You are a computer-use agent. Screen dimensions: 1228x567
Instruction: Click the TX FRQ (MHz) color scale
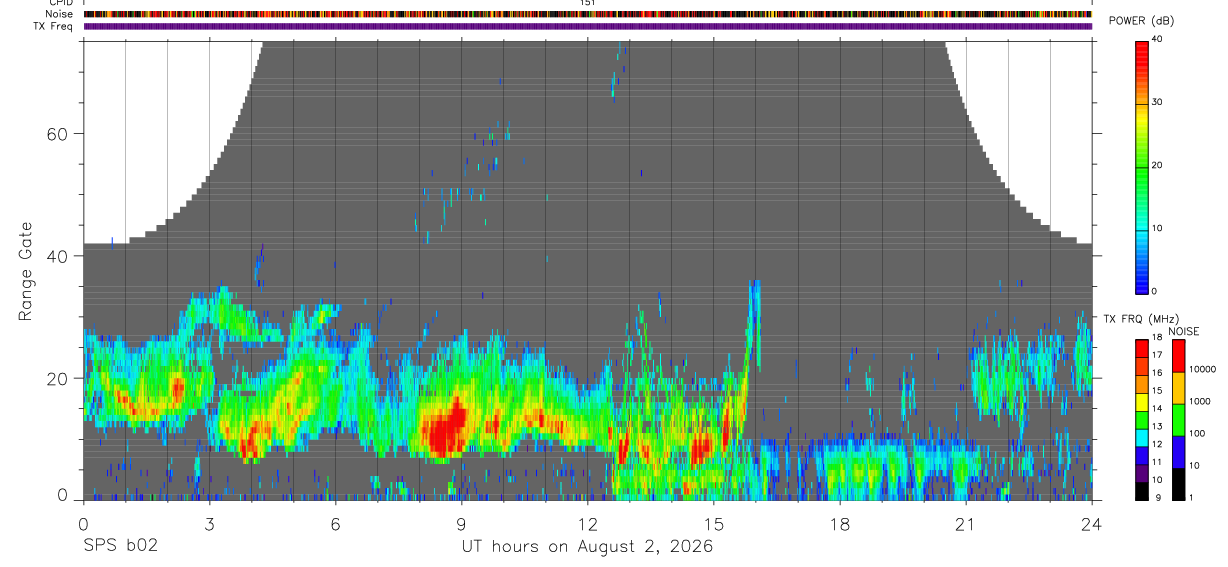point(1143,419)
